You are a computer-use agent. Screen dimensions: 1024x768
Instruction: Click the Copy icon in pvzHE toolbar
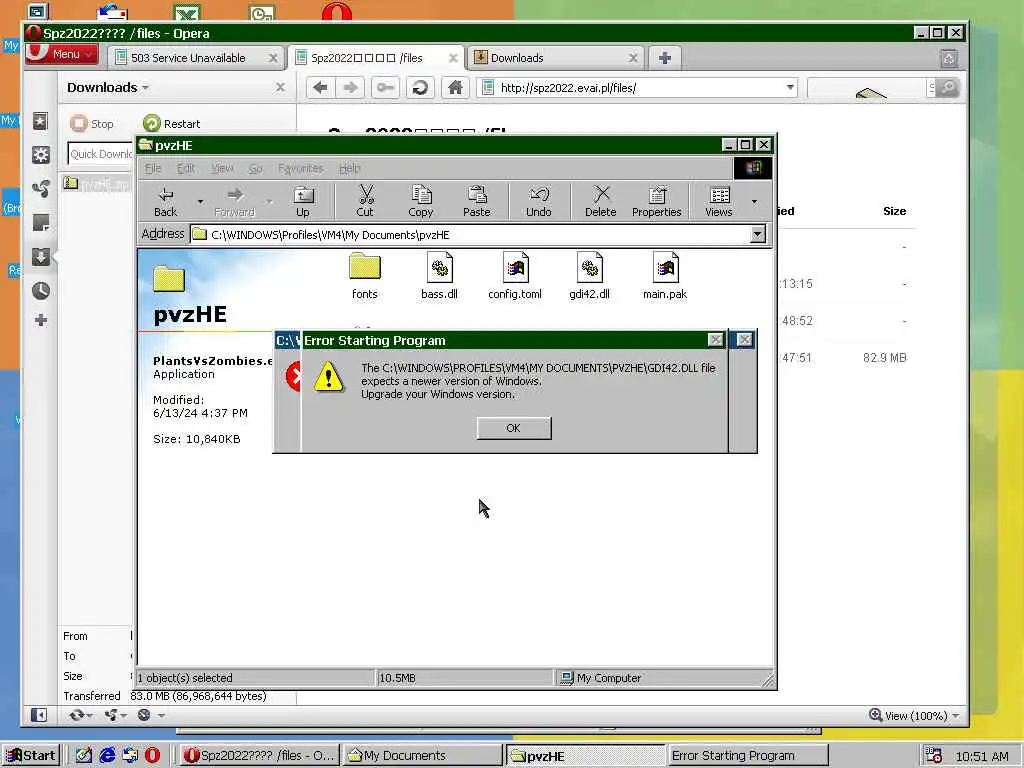click(421, 201)
